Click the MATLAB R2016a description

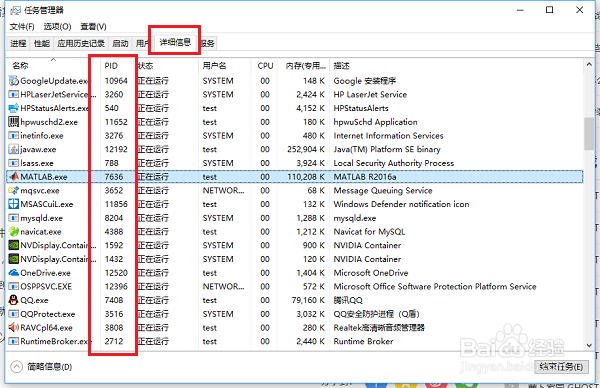365,177
